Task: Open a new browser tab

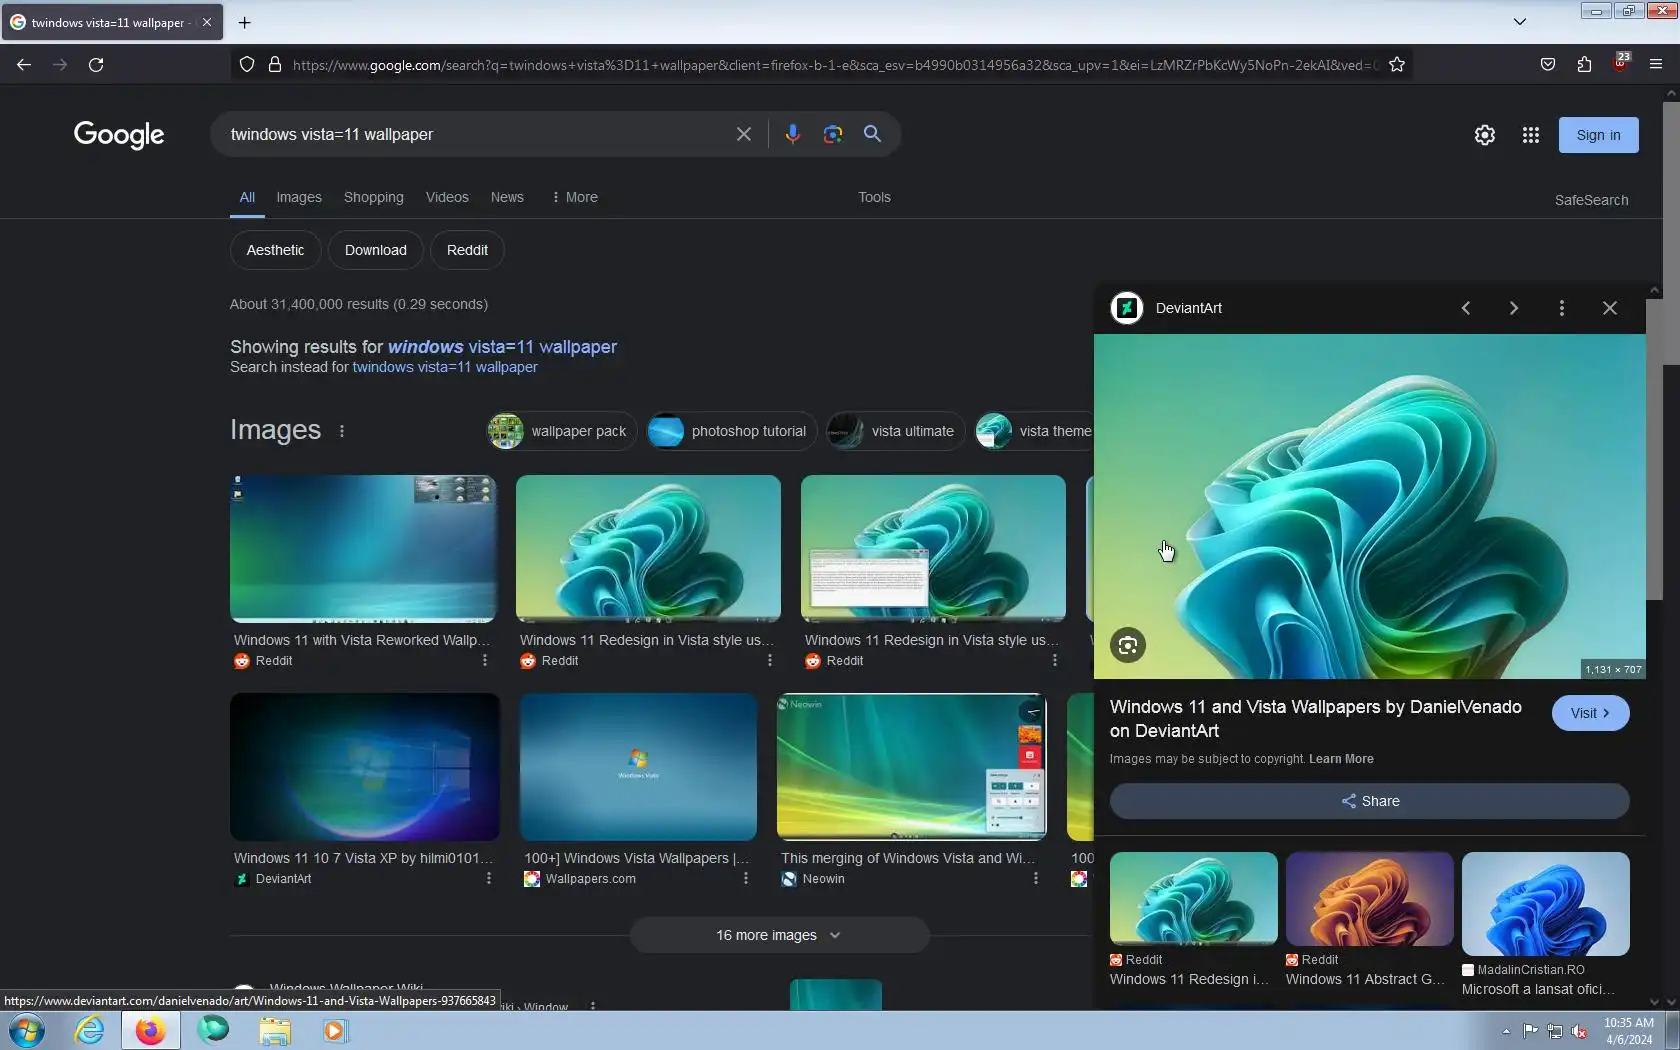Action: point(244,22)
